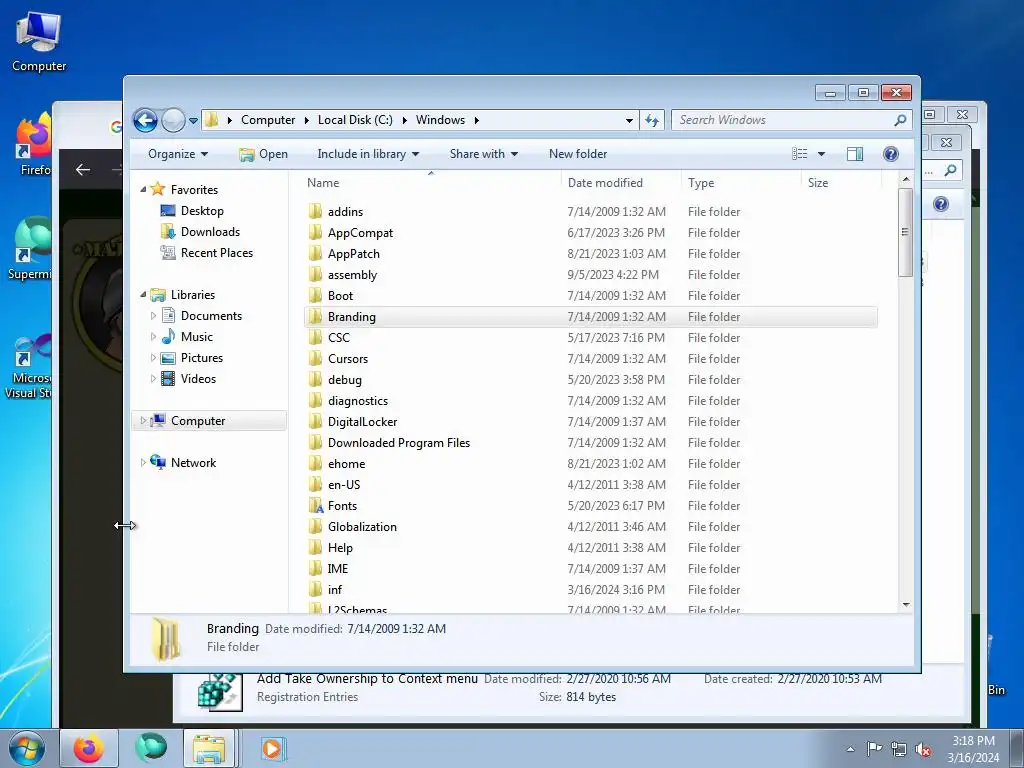Image resolution: width=1024 pixels, height=768 pixels.
Task: Open the Action Center flag icon
Action: tap(874, 749)
